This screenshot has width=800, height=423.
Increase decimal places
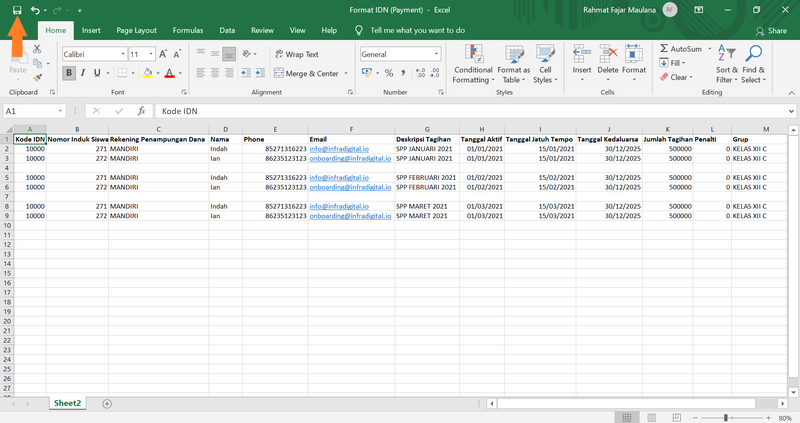click(420, 73)
